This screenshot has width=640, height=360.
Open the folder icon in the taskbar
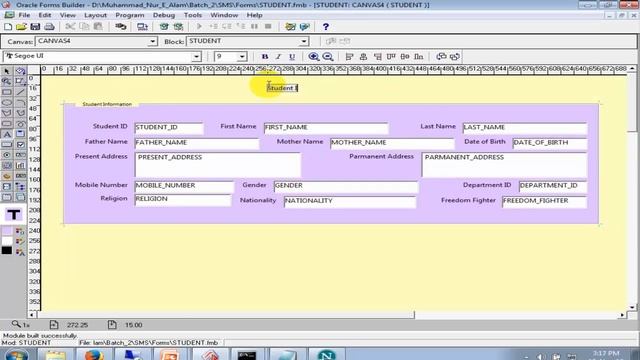point(56,354)
